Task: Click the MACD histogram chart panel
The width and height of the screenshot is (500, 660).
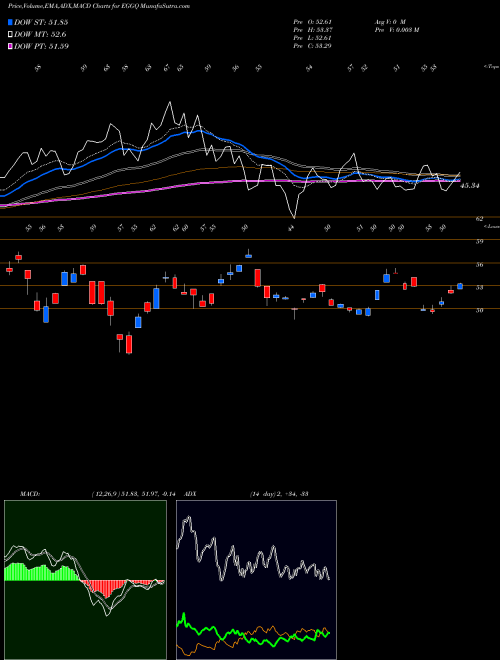Action: click(85, 580)
